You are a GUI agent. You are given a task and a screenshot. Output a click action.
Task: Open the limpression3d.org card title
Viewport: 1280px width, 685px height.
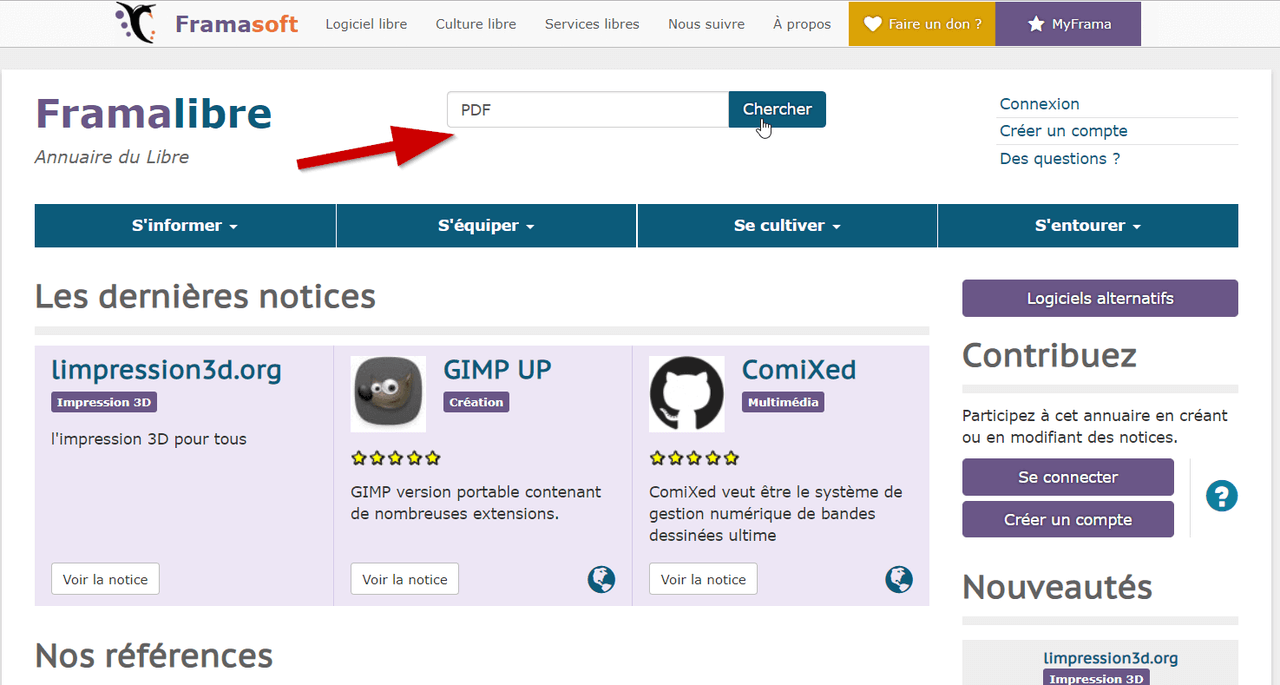point(166,370)
